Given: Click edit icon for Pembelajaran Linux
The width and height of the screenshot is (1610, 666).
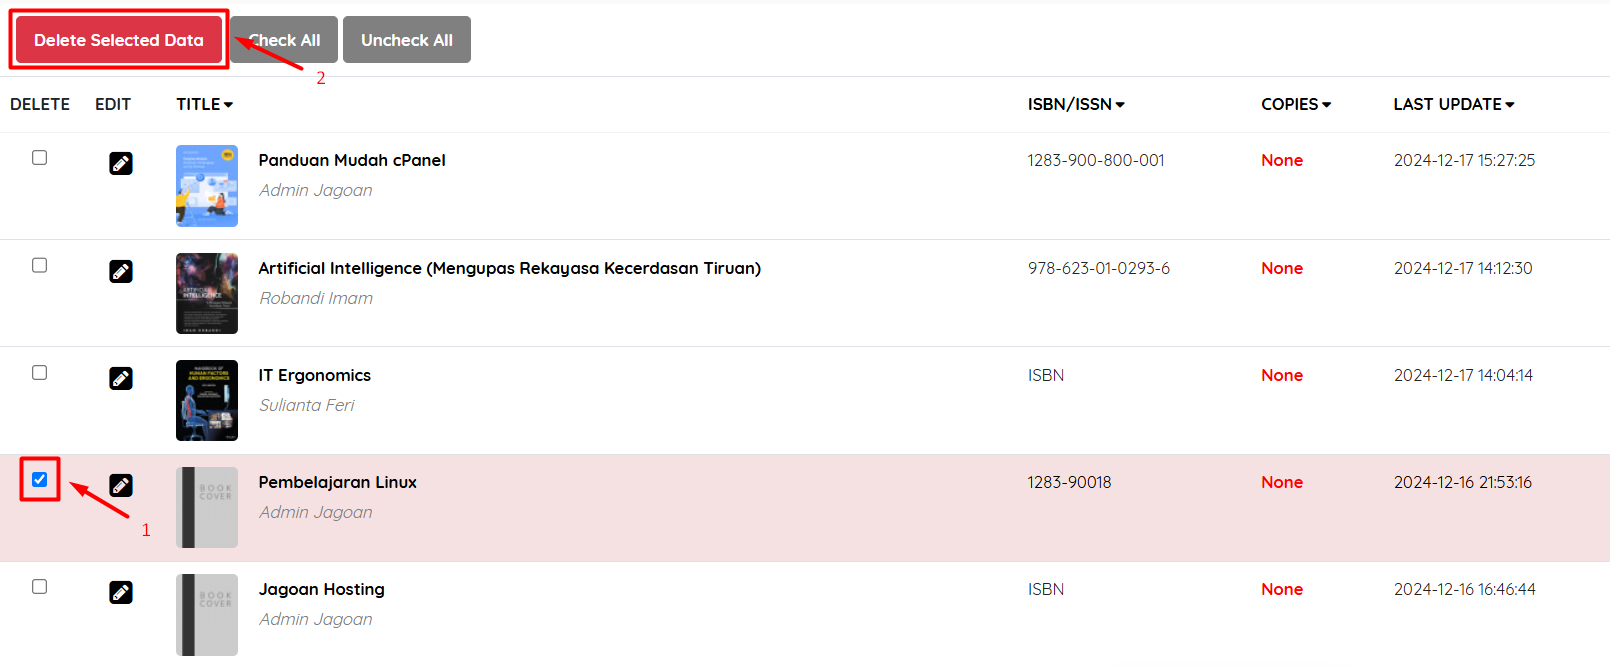Looking at the screenshot, I should [121, 485].
